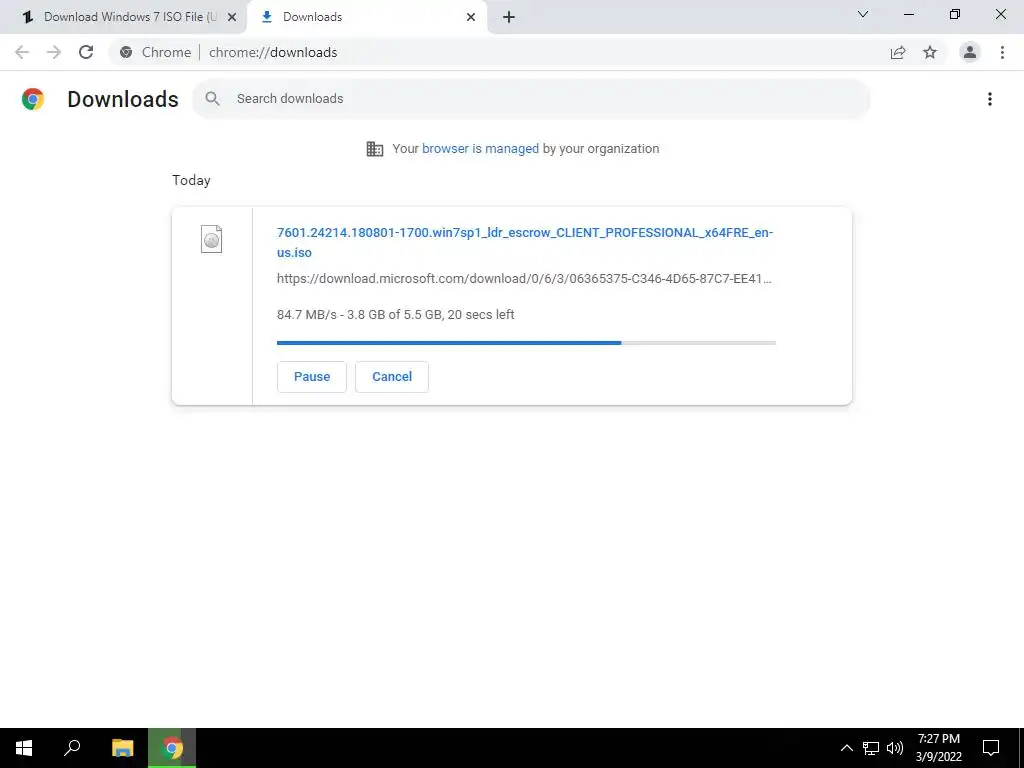Open the downloading ISO file name link
This screenshot has height=768, width=1024.
(524, 242)
